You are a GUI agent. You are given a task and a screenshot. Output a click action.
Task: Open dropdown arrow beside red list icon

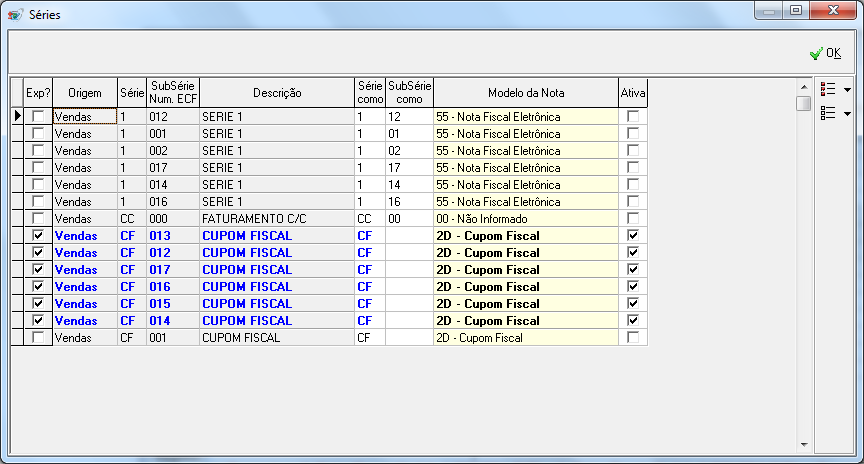[847, 89]
